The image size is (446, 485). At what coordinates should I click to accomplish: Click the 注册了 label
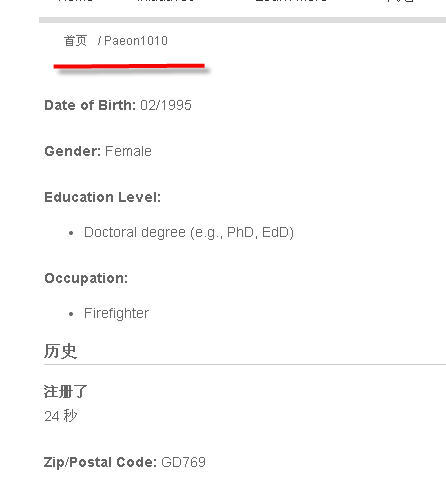(65, 391)
